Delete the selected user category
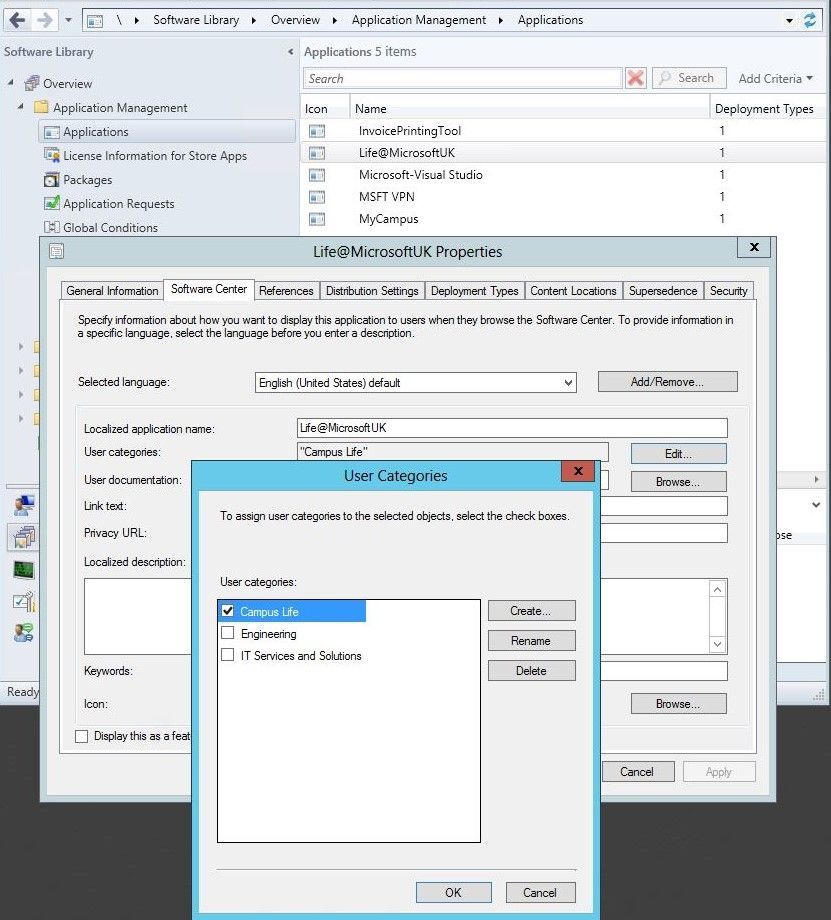 click(531, 671)
